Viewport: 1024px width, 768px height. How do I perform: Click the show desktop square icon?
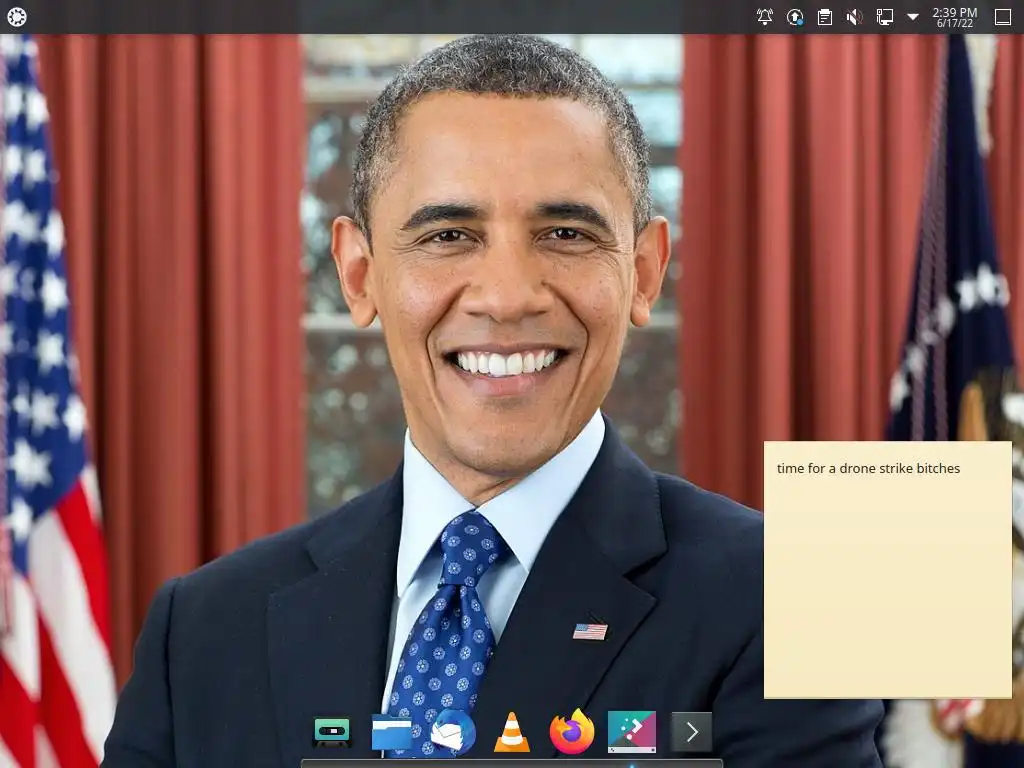point(1002,17)
